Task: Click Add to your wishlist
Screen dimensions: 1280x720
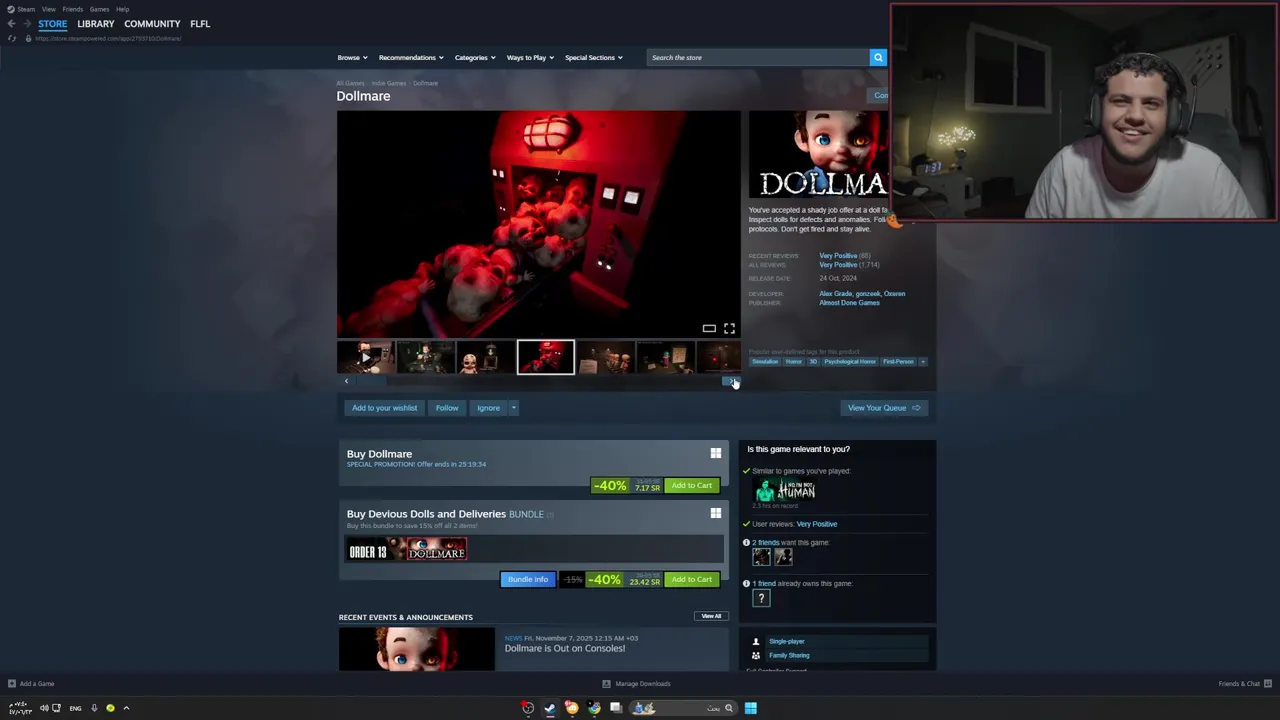Action: [384, 408]
